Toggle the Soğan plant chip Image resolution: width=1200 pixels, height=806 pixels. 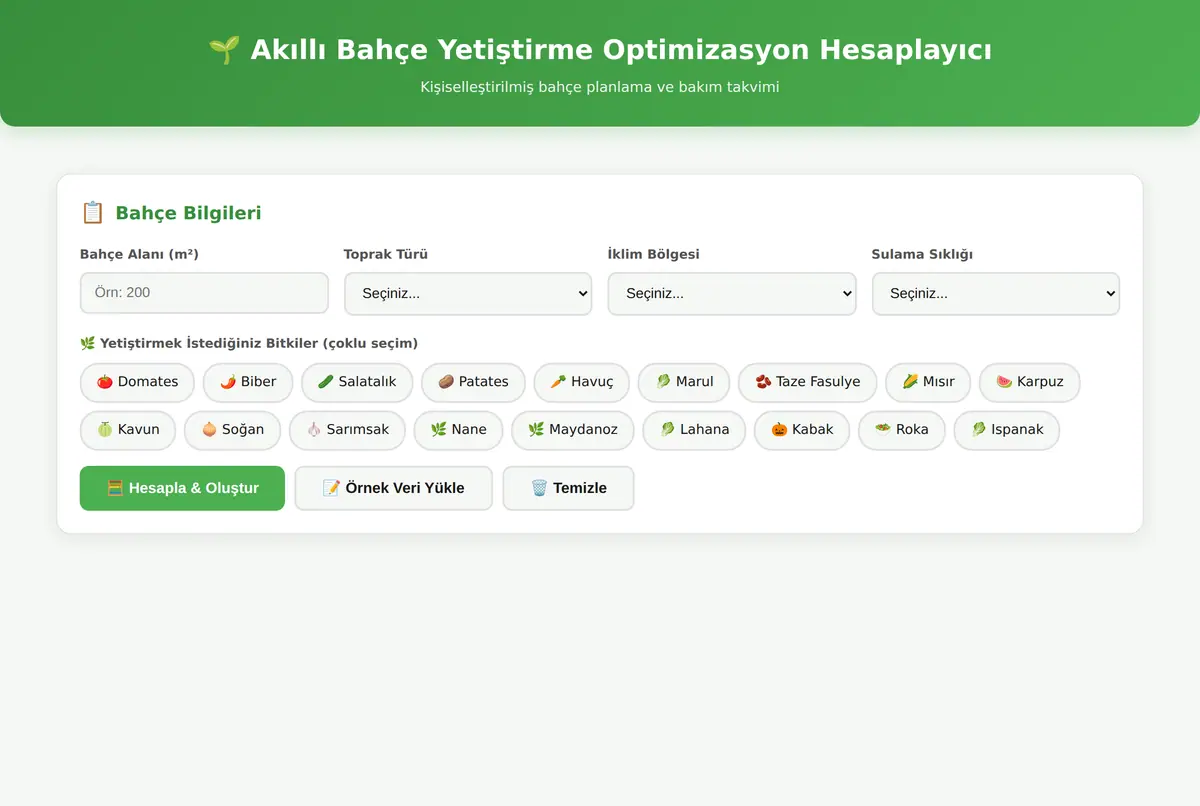[x=232, y=430]
